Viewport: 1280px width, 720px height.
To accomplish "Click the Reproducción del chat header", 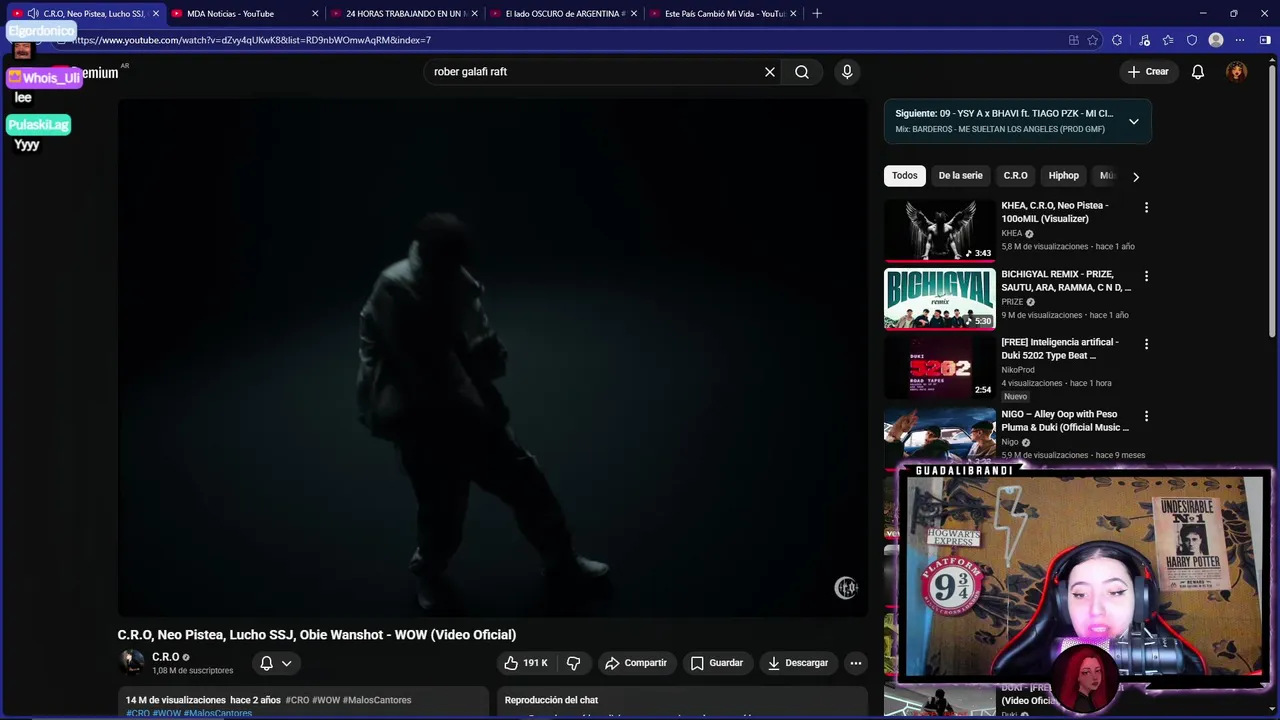I will click(x=551, y=700).
